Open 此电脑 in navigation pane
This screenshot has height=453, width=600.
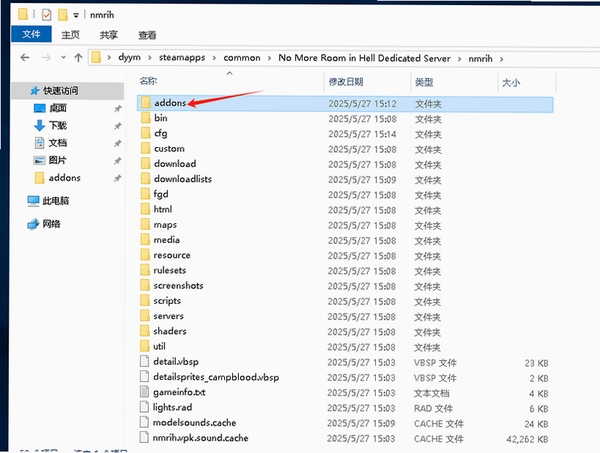coord(55,201)
